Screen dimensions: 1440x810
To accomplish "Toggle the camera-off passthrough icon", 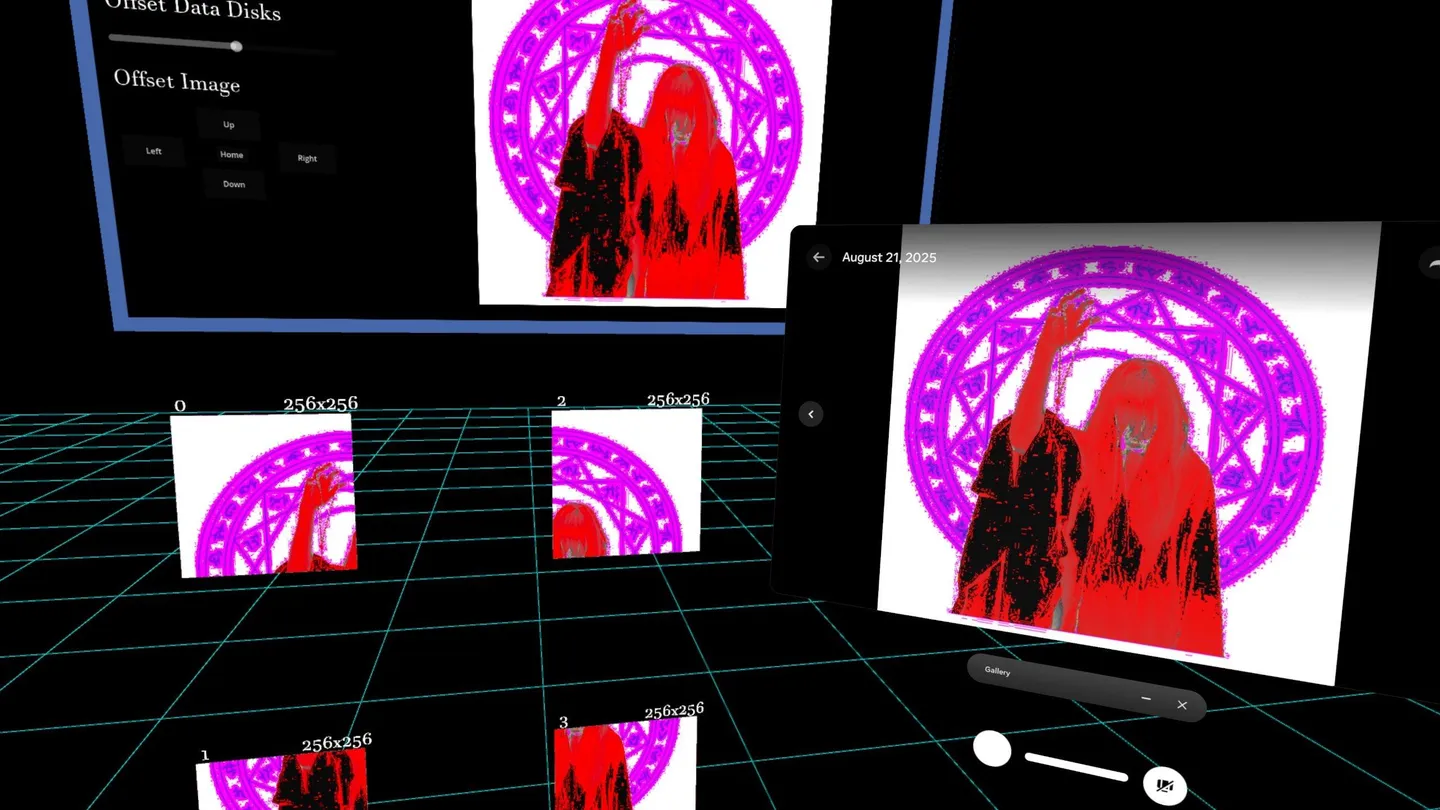I will click(1164, 785).
